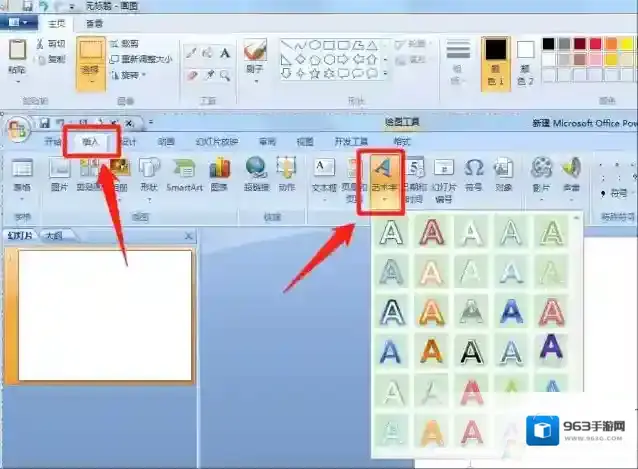Screen dimensions: 638x469
Task: Click the 重新调整大小 resize button in Paint
Action: pos(141,59)
